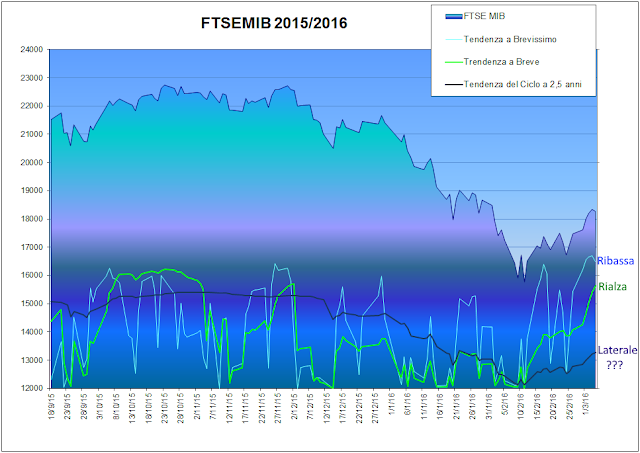Click the 25/2/16 date label

point(568,408)
